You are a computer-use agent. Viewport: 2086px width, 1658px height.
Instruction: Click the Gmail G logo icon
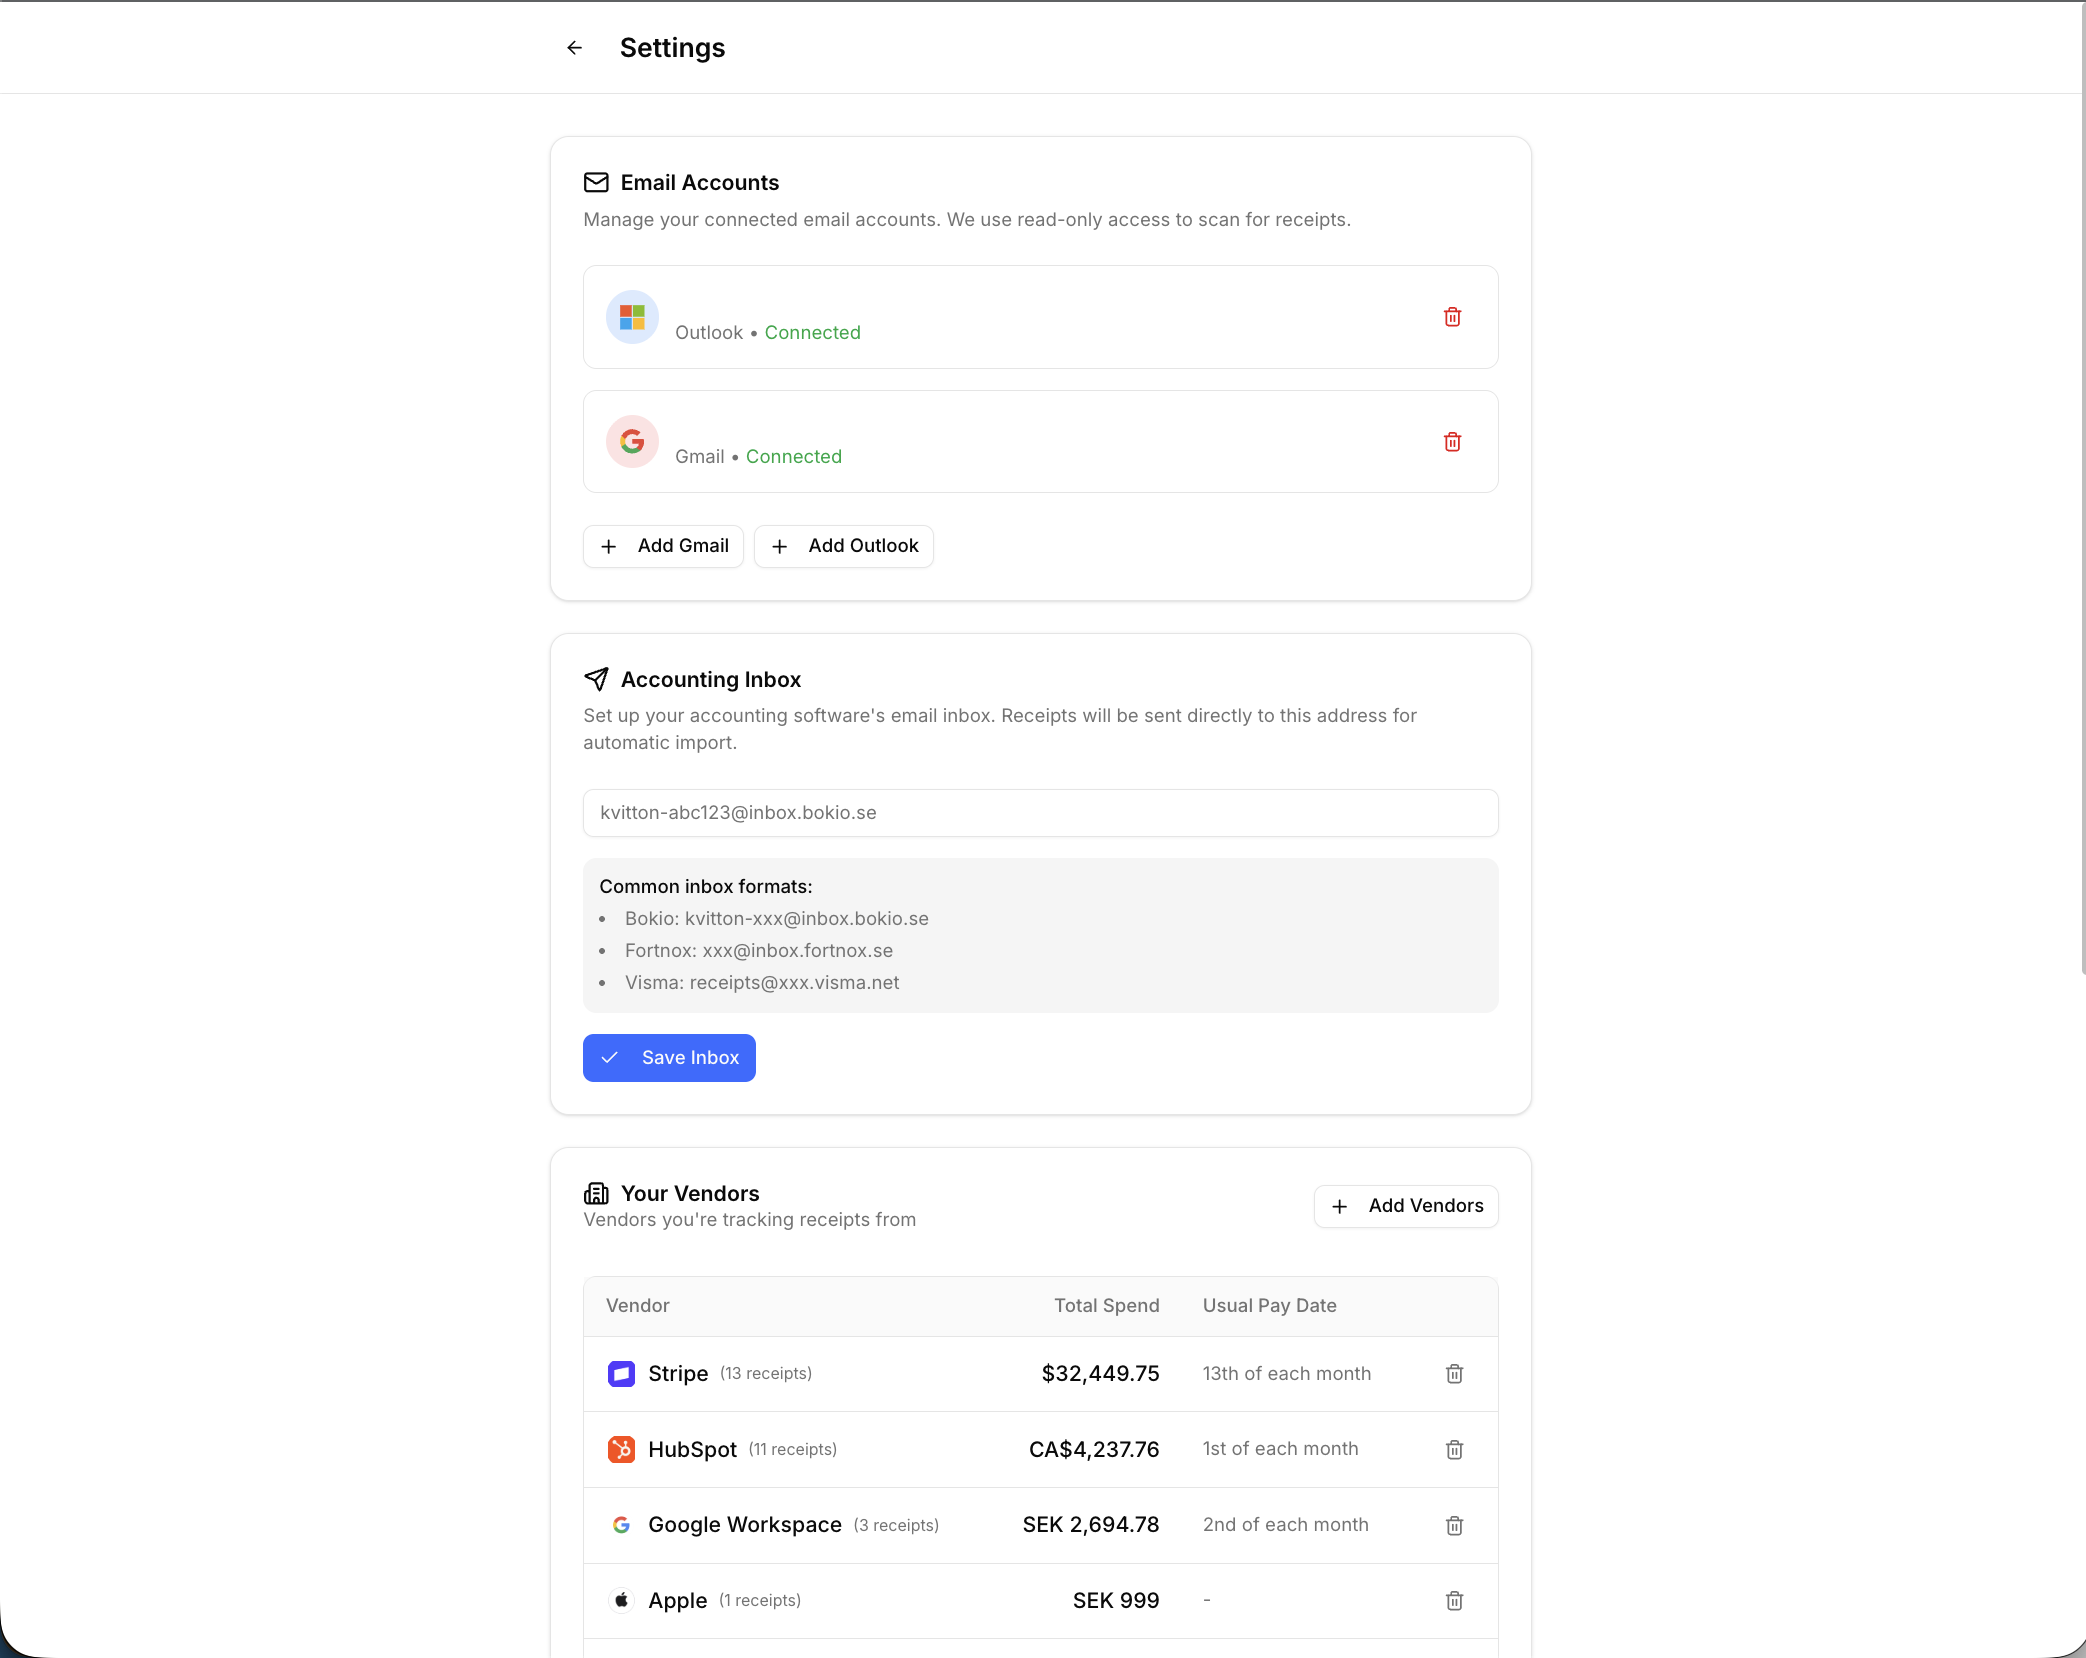(631, 441)
